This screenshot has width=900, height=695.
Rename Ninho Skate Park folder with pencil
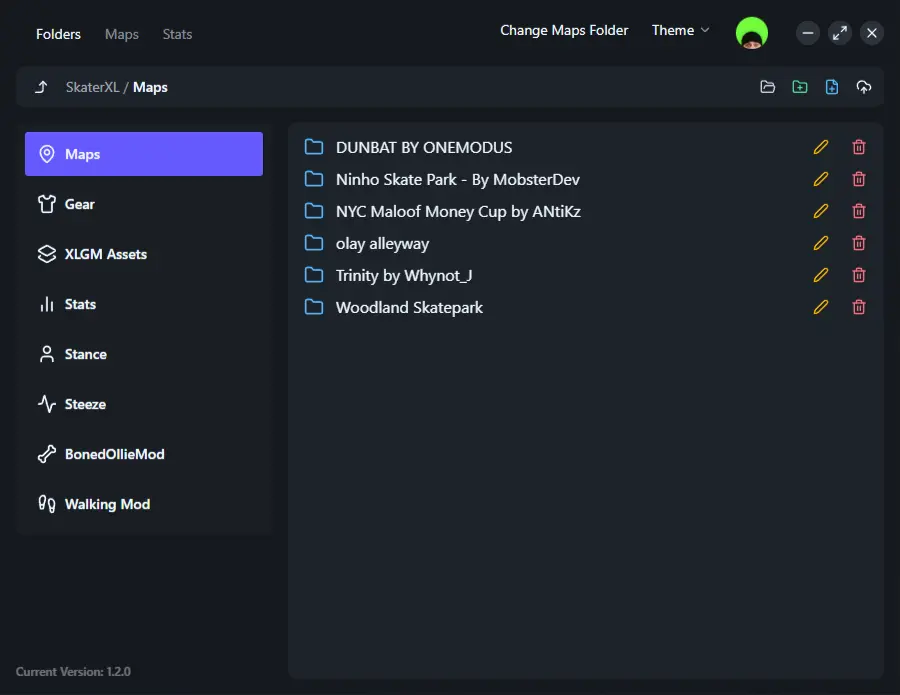821,180
